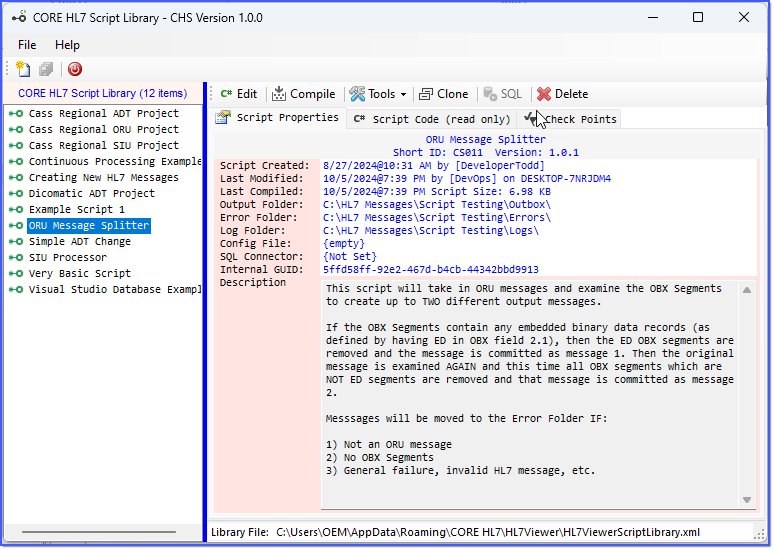Open the Help menu
The width and height of the screenshot is (774, 550).
coord(67,45)
